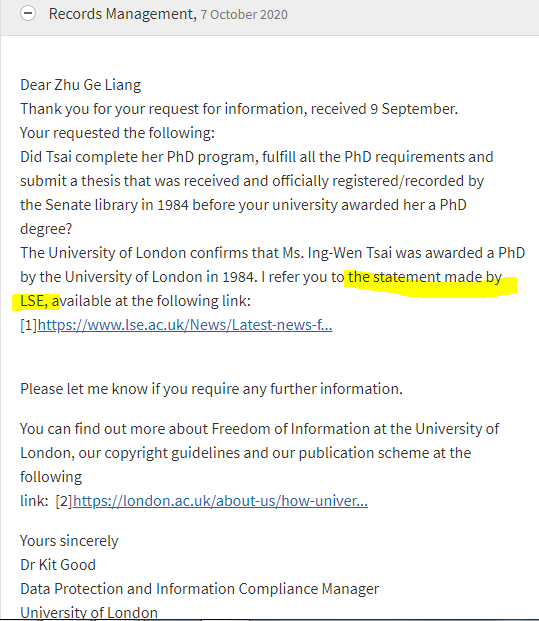Click the 'Your requested the following:' line
This screenshot has height=621, width=539.
[x=117, y=133]
